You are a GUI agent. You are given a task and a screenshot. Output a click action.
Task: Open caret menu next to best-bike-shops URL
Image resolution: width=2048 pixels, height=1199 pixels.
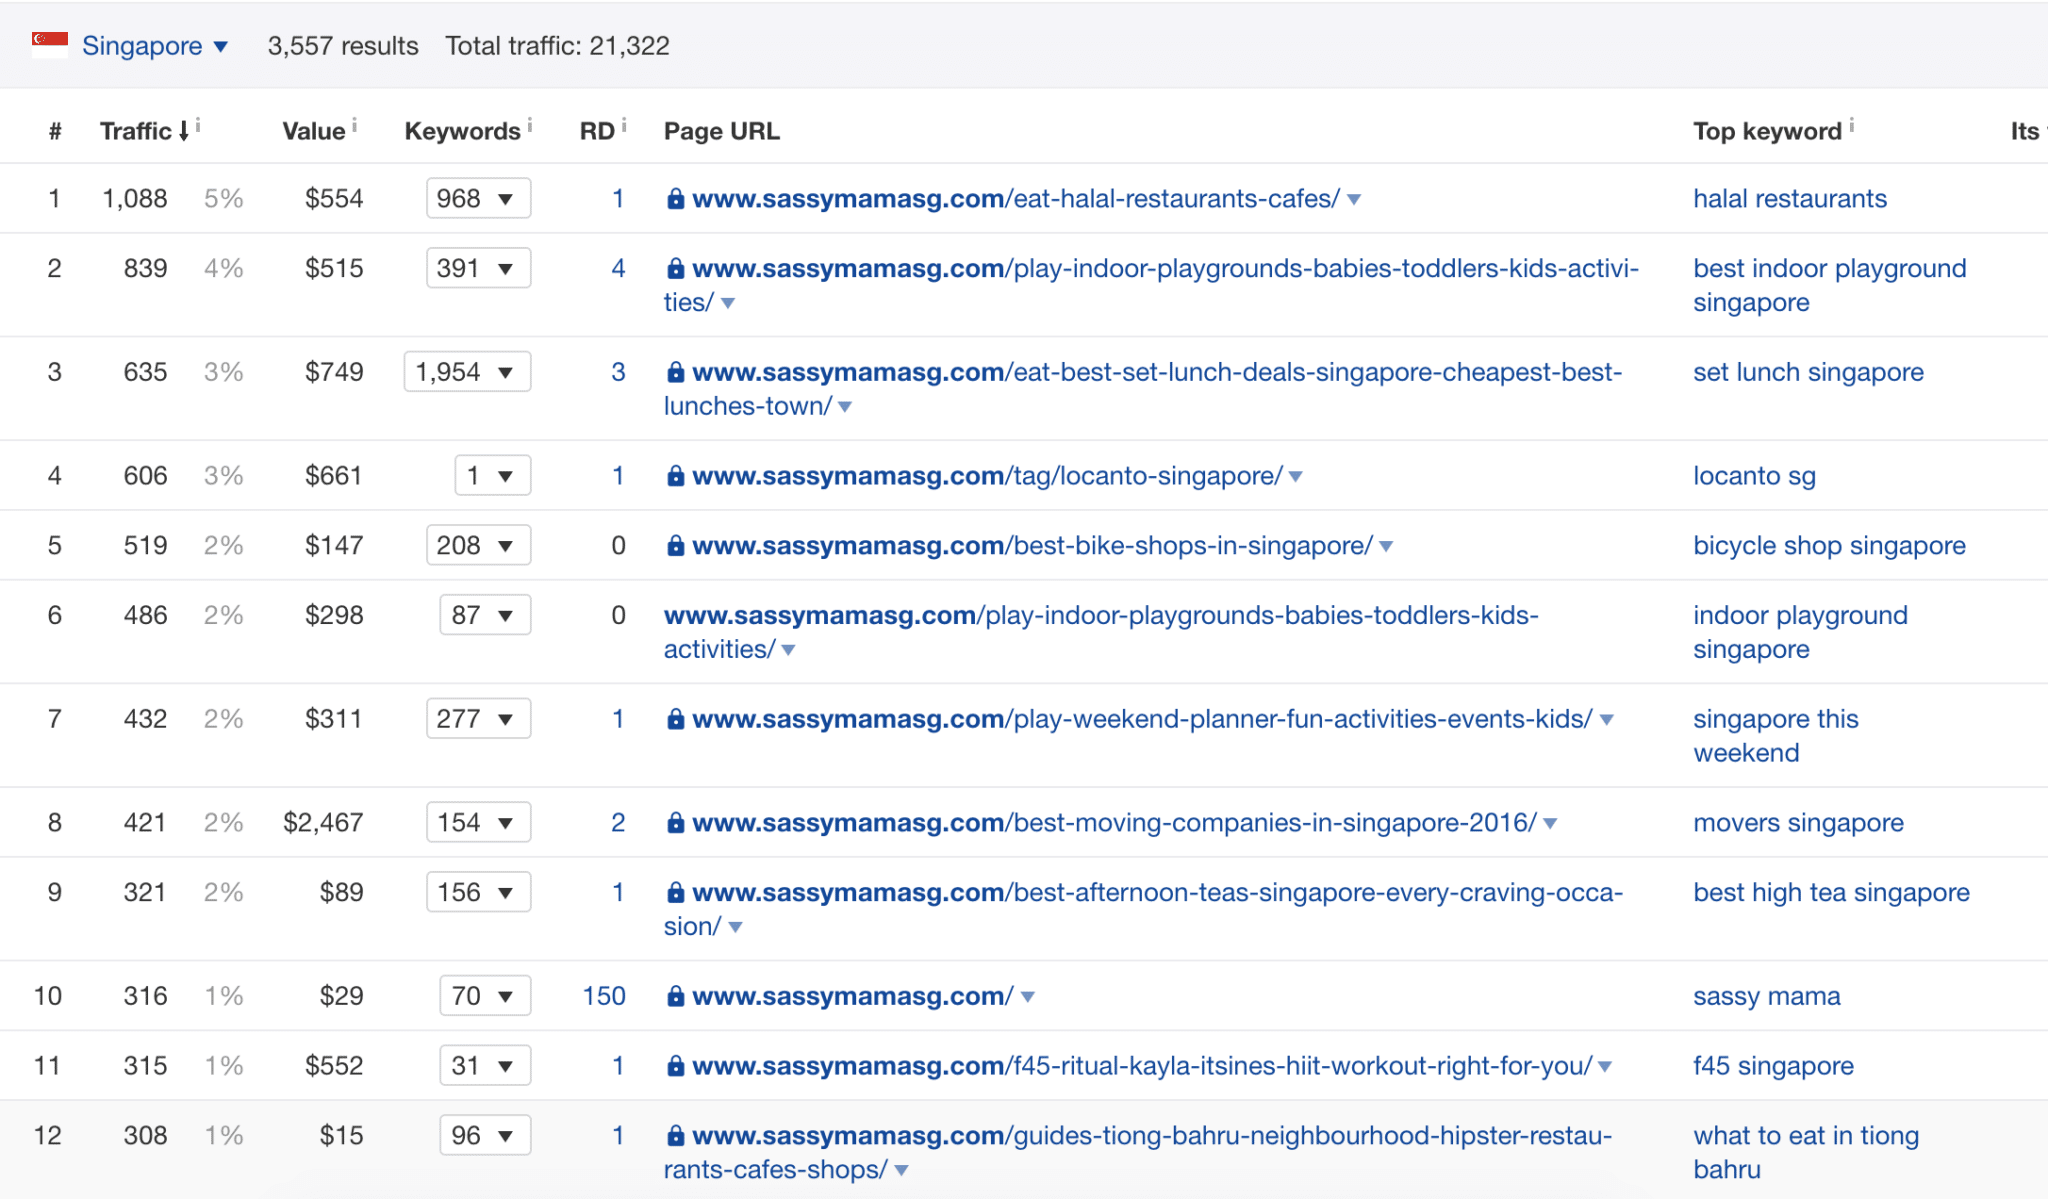[x=1386, y=546]
